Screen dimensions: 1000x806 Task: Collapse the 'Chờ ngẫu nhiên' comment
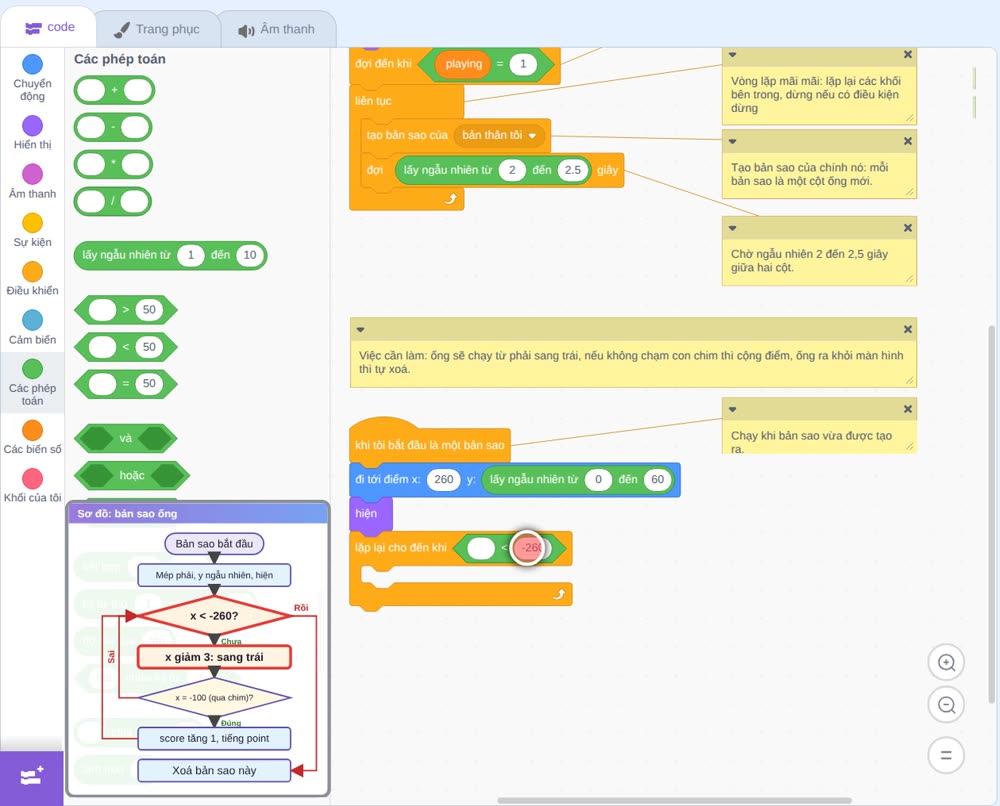pyautogui.click(x=733, y=228)
